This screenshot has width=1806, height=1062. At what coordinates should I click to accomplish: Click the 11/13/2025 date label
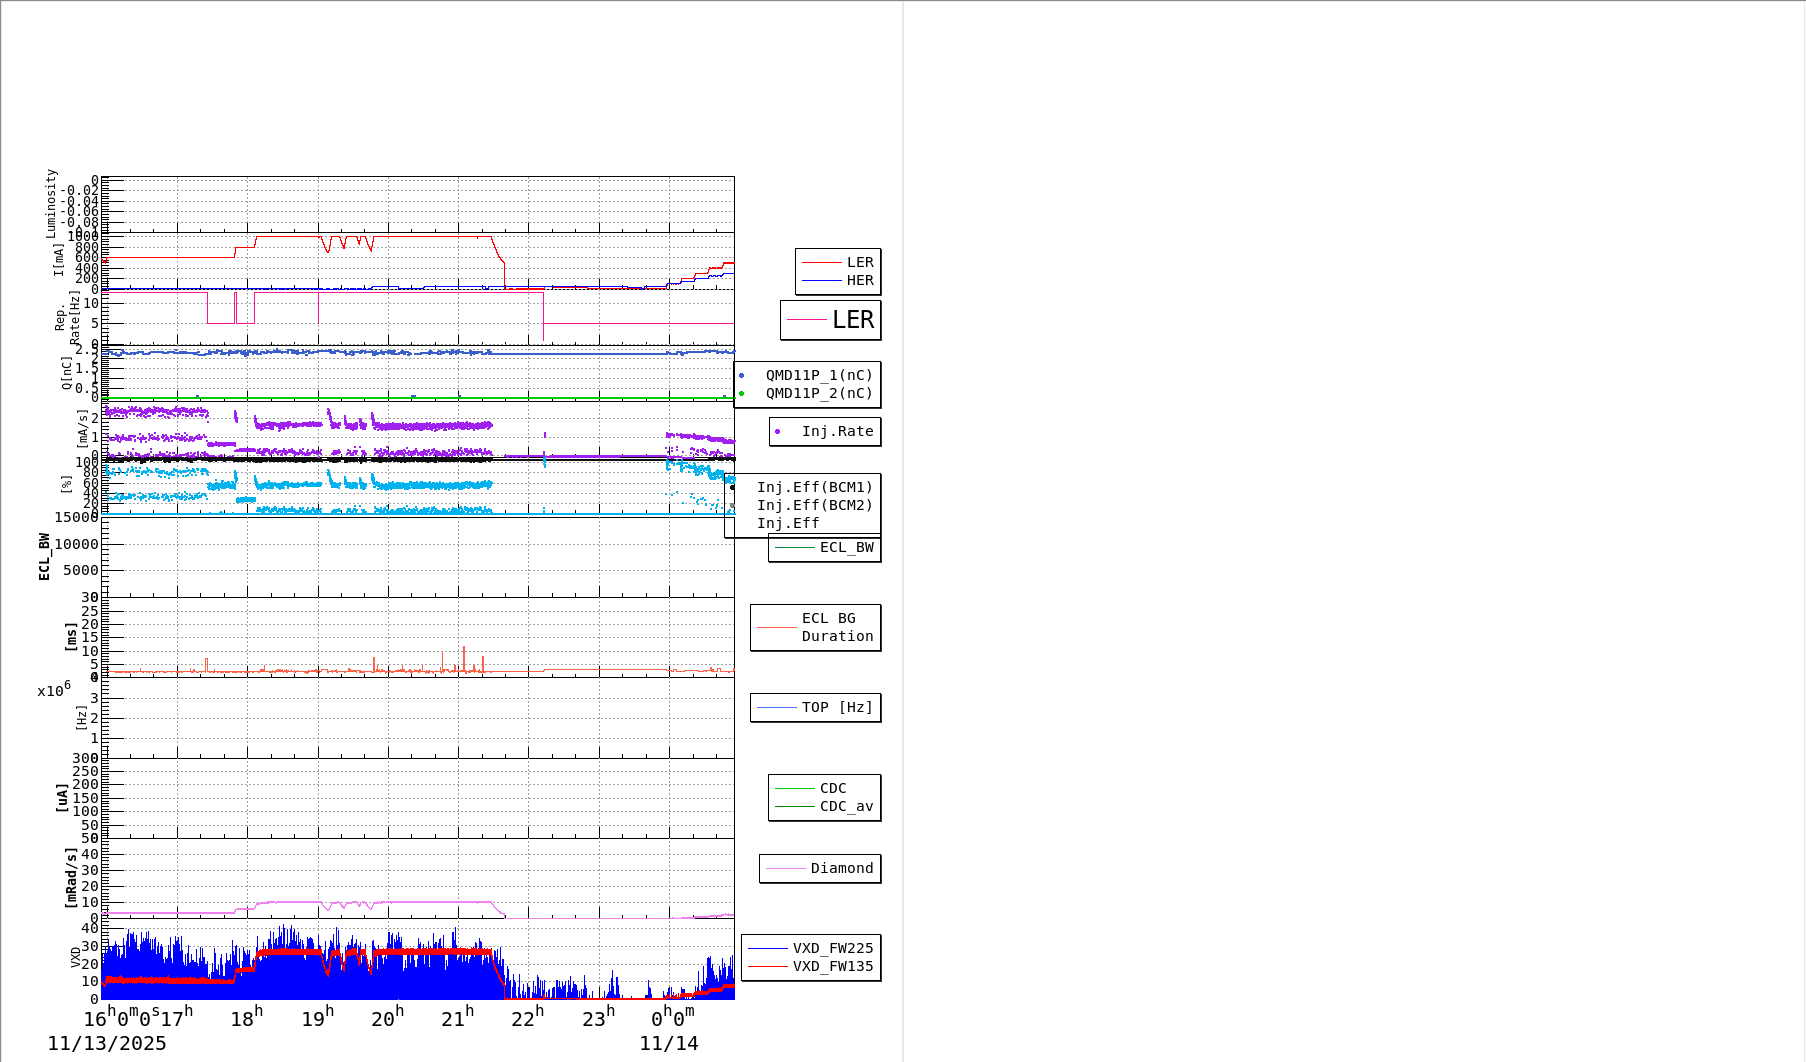tap(107, 1044)
